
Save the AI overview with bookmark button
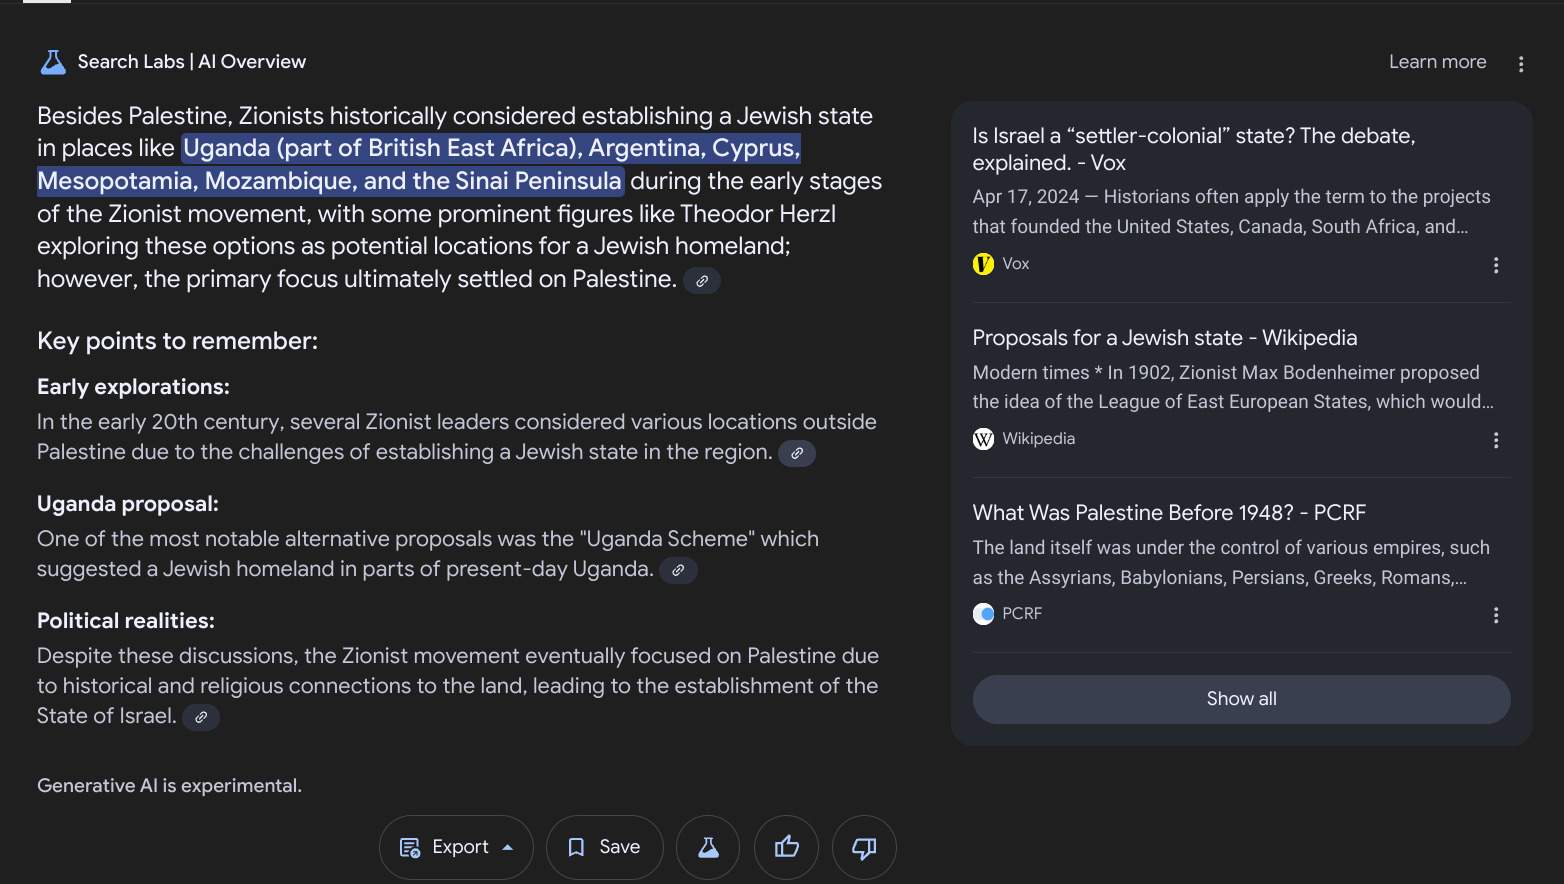click(x=604, y=847)
